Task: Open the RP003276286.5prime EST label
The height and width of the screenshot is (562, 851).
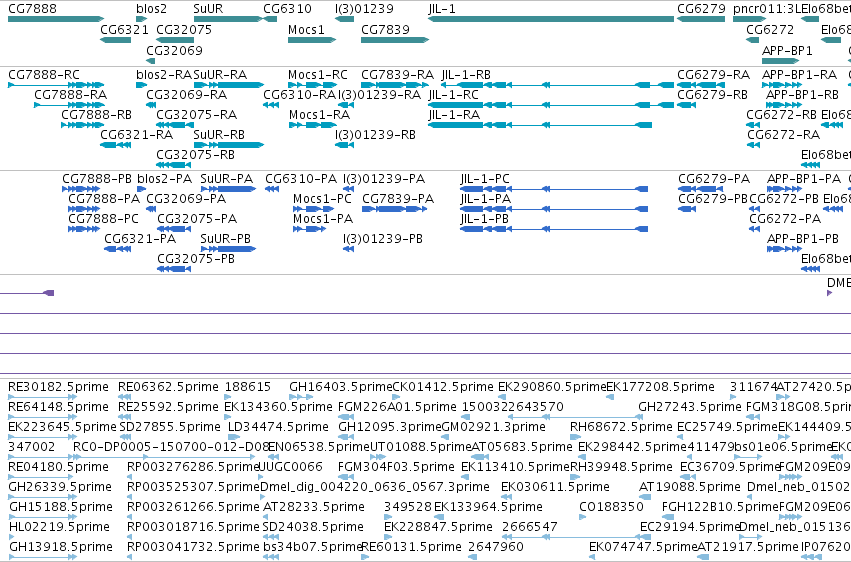Action: [x=193, y=467]
